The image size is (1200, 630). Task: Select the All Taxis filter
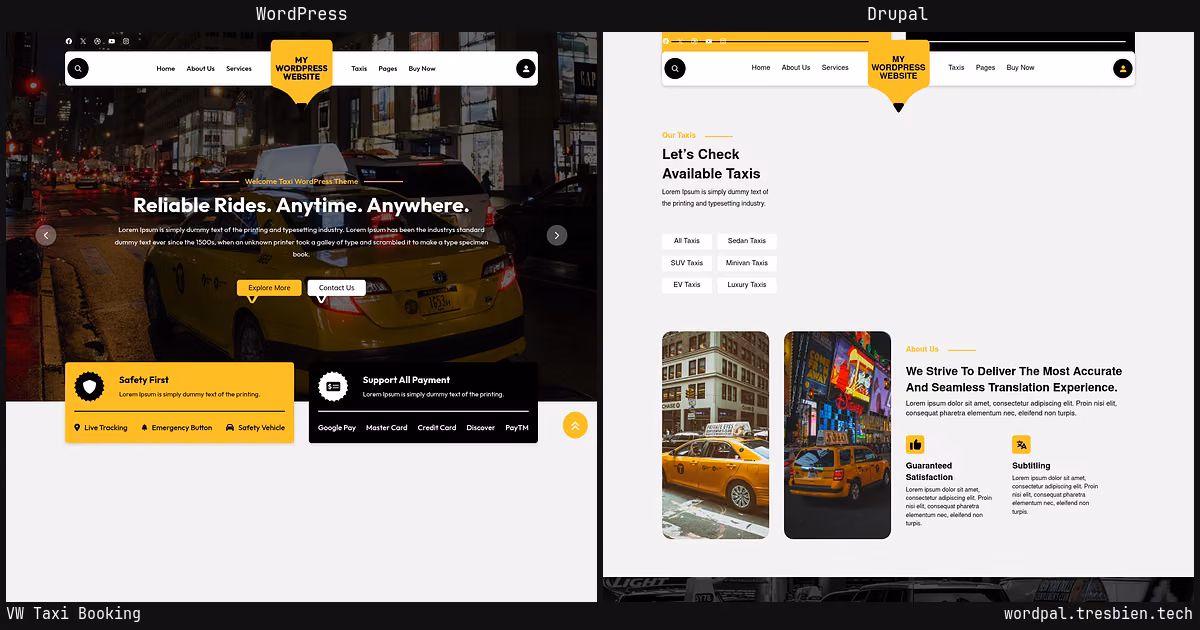point(687,241)
